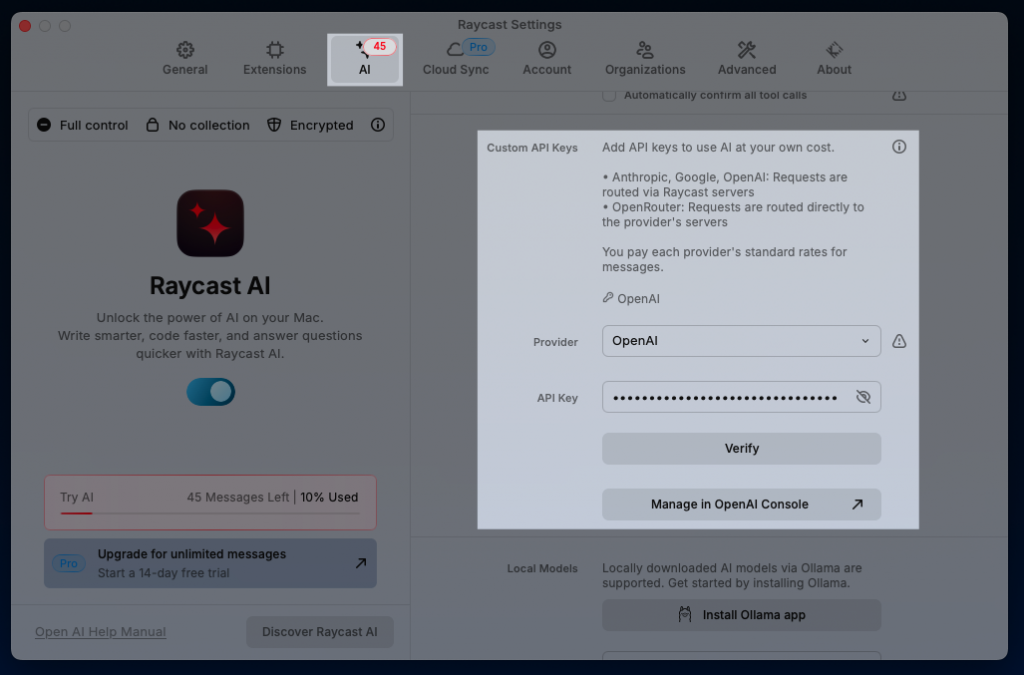Viewport: 1024px width, 675px height.
Task: Click the 45 badge on AI tab
Action: [379, 46]
